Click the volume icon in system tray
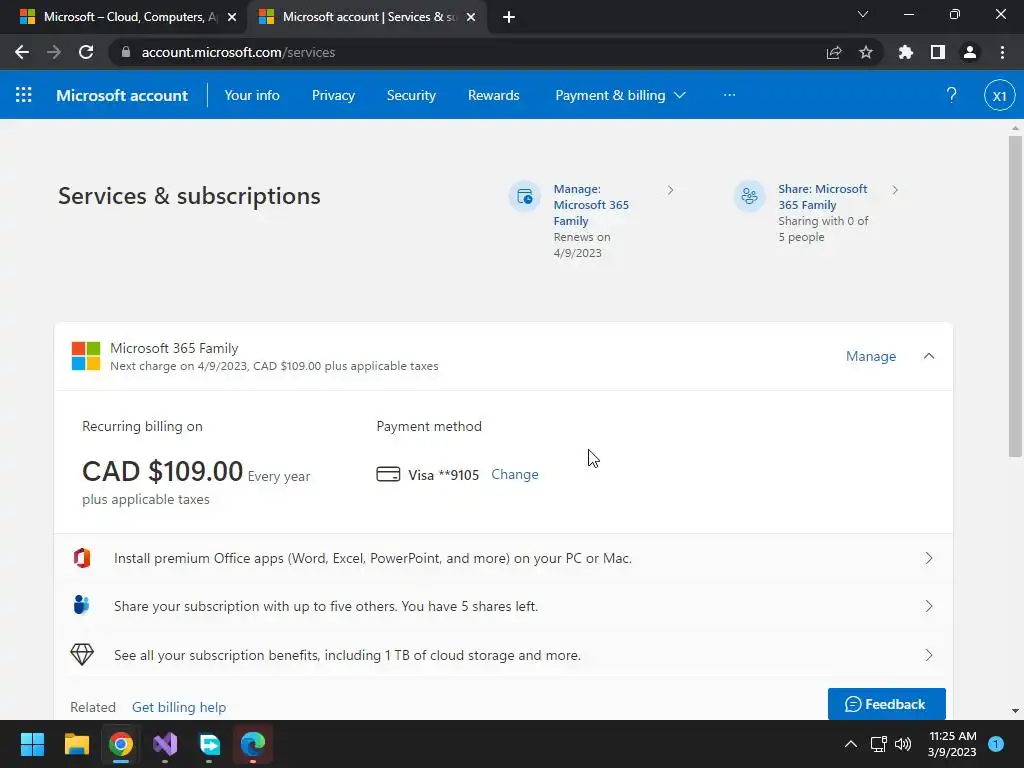 click(903, 744)
